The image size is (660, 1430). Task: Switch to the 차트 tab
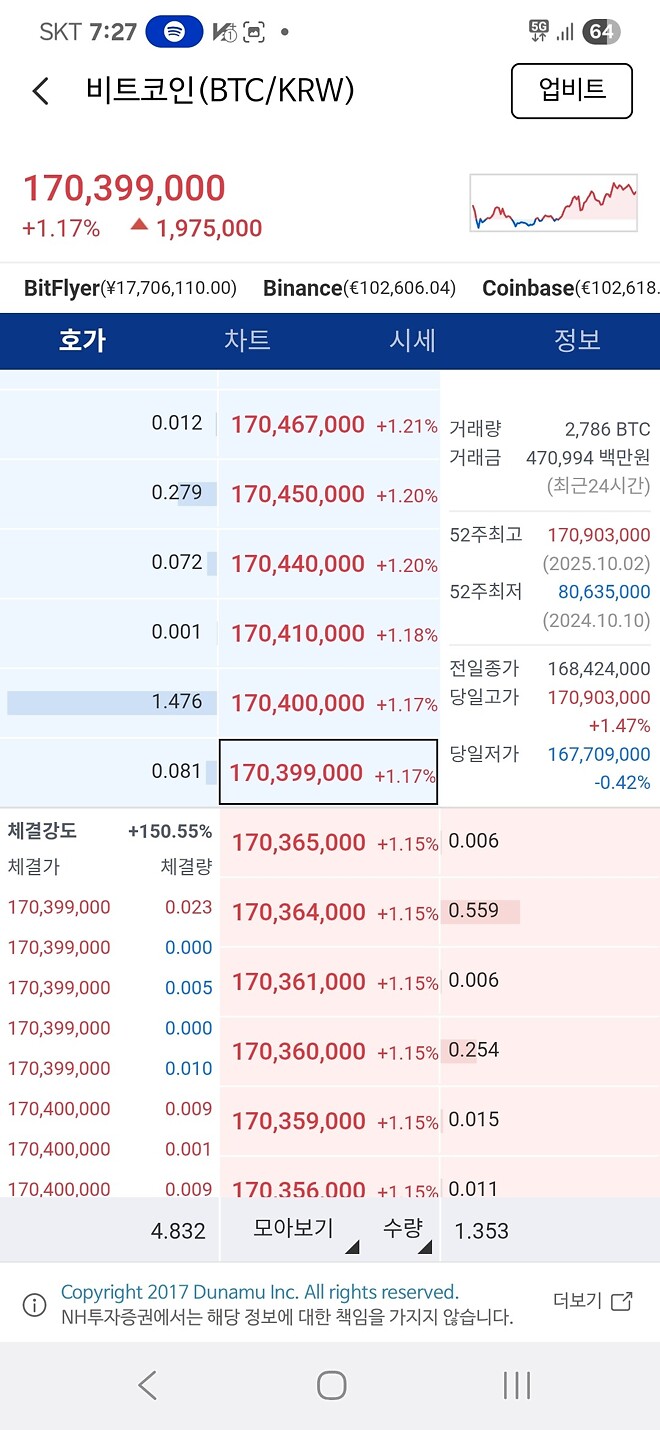pyautogui.click(x=247, y=341)
